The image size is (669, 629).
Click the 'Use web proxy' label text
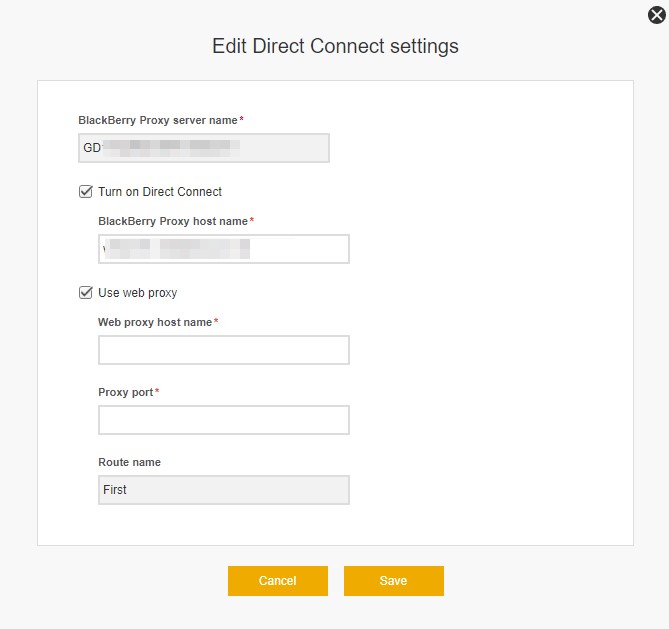pyautogui.click(x=137, y=293)
